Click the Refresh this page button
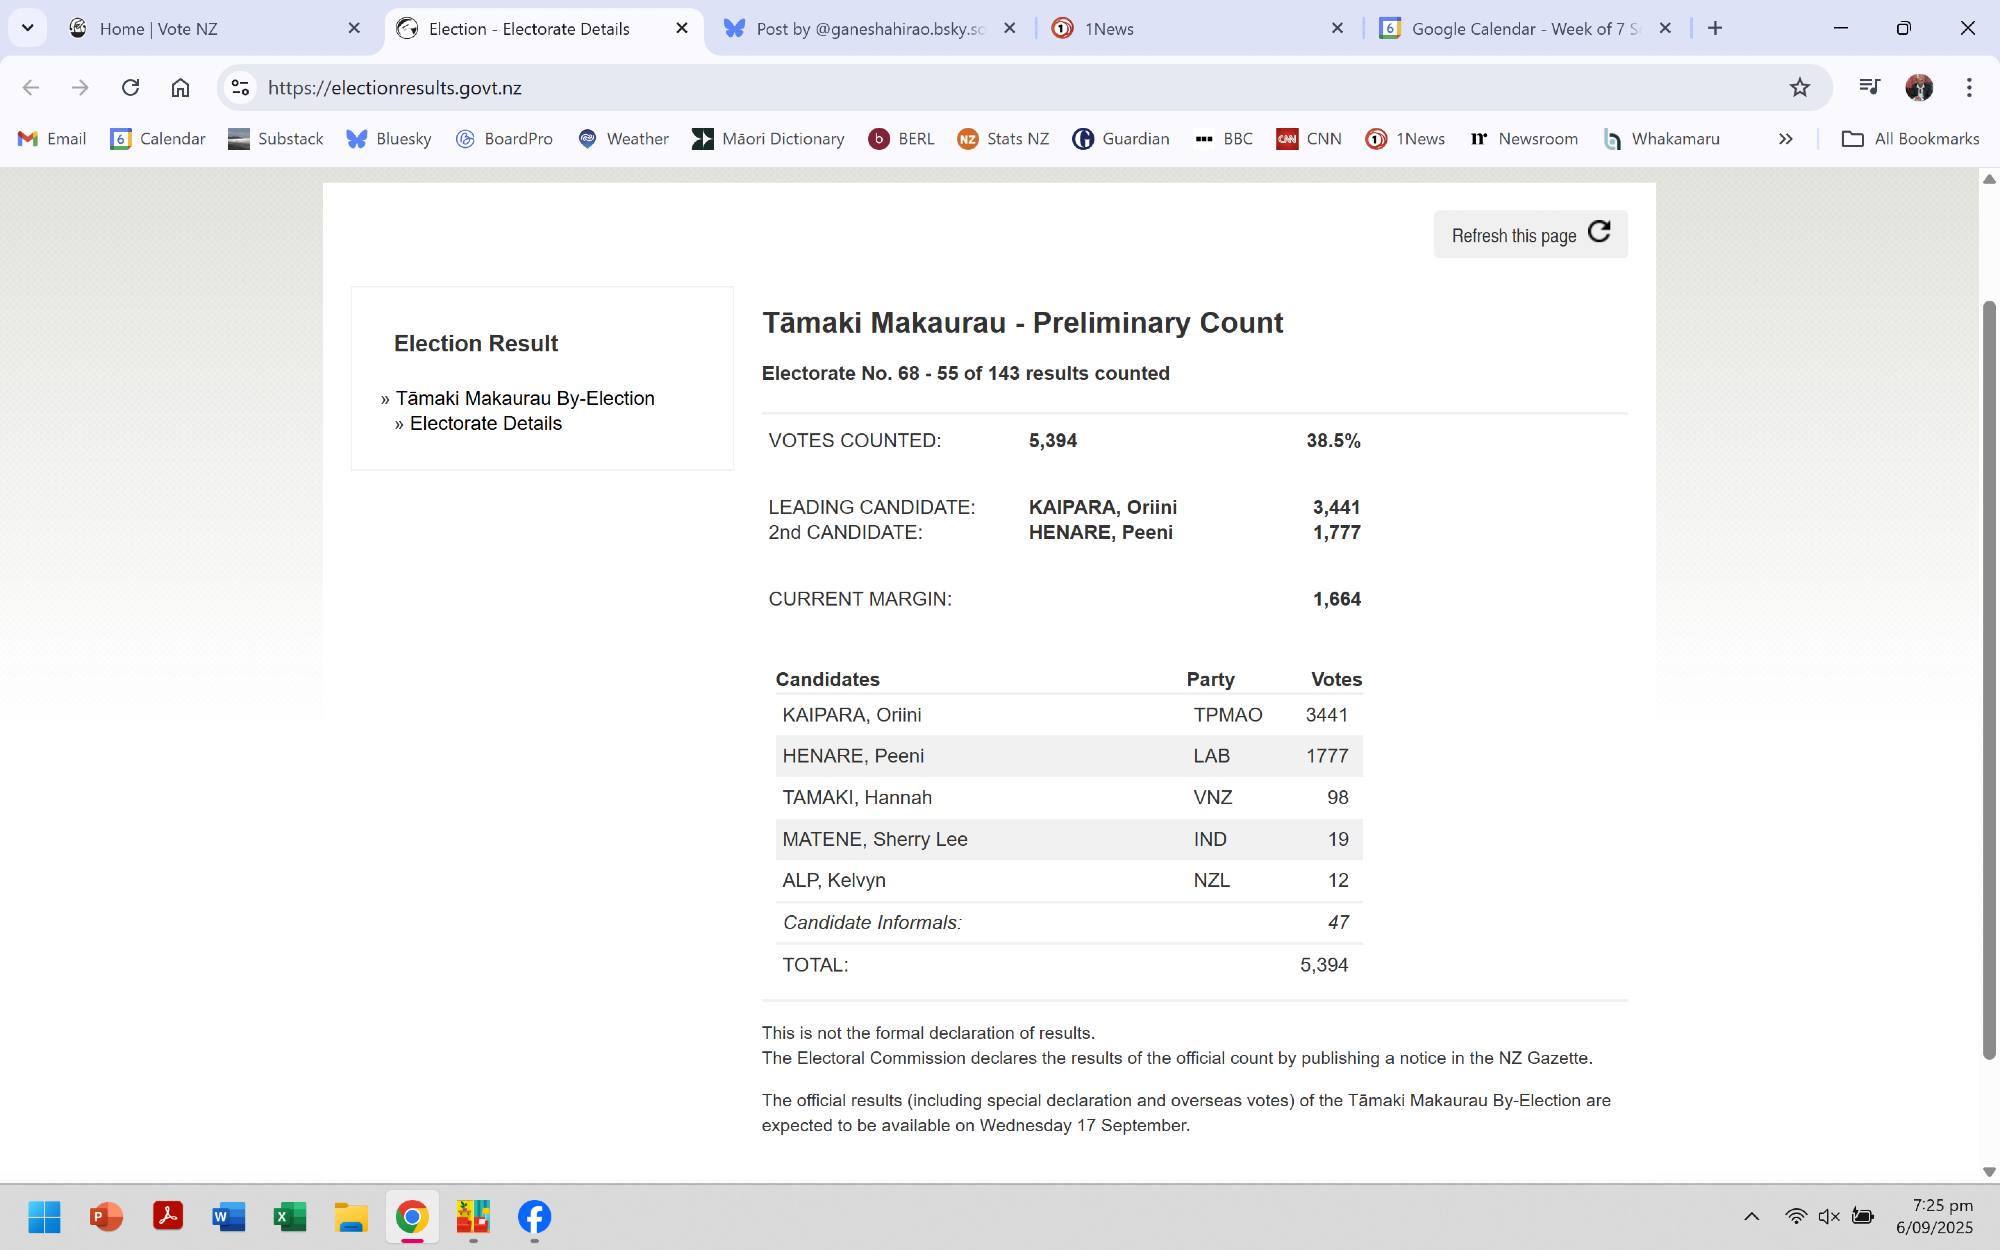 1530,234
